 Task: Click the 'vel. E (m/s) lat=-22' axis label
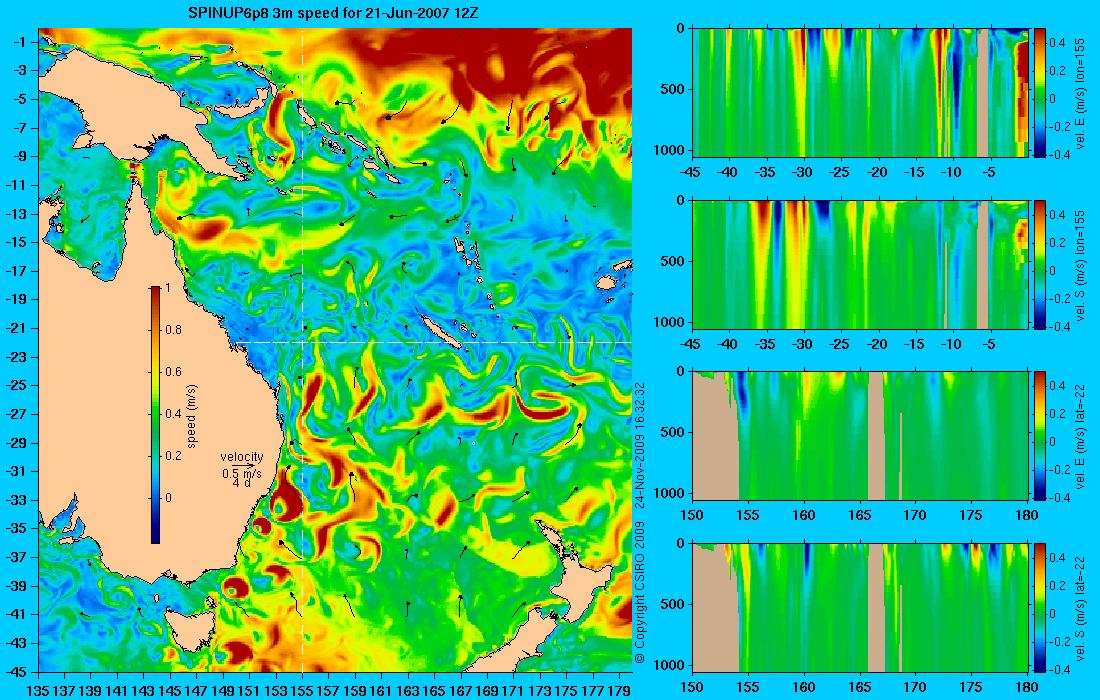coord(1082,436)
